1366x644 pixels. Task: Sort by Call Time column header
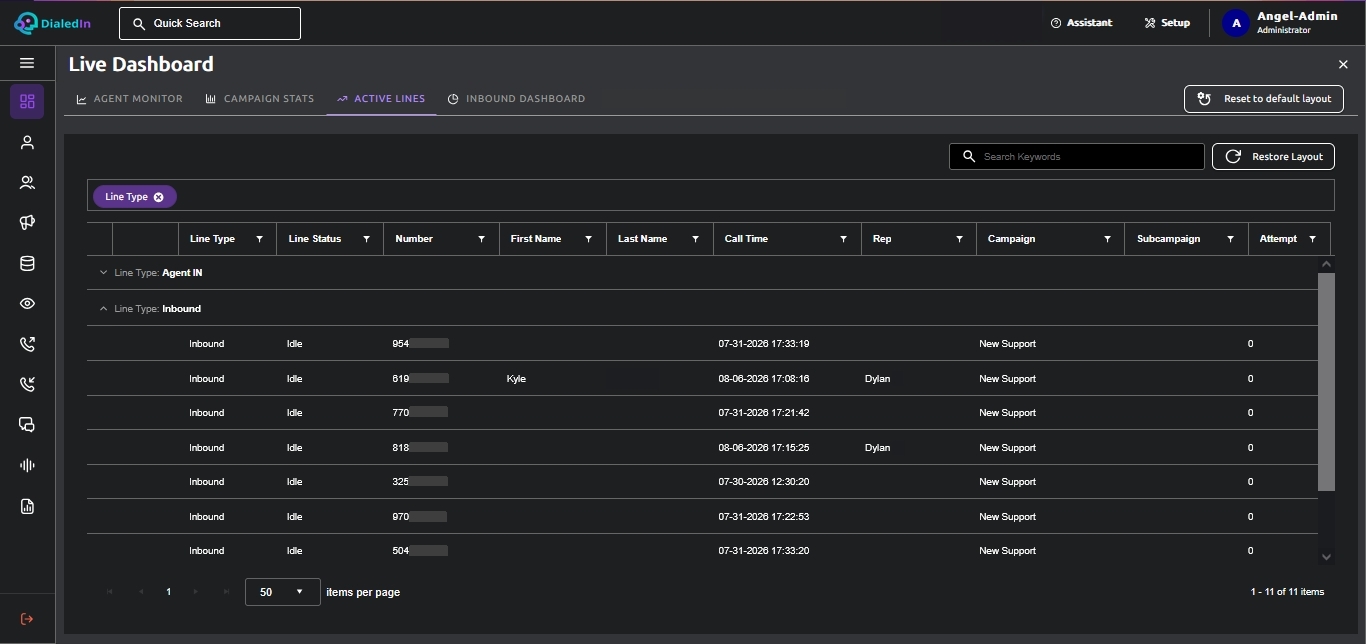click(x=746, y=239)
